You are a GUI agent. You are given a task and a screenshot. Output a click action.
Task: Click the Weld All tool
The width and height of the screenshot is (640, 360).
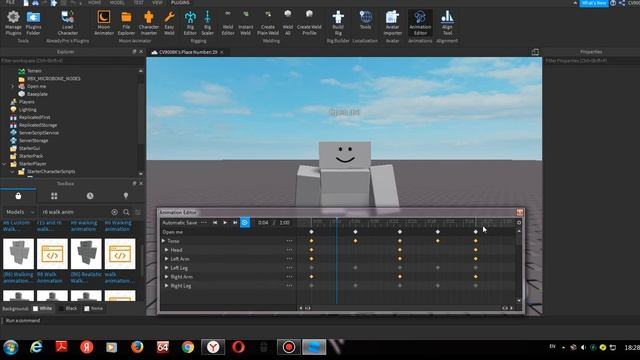pyautogui.click(x=288, y=23)
